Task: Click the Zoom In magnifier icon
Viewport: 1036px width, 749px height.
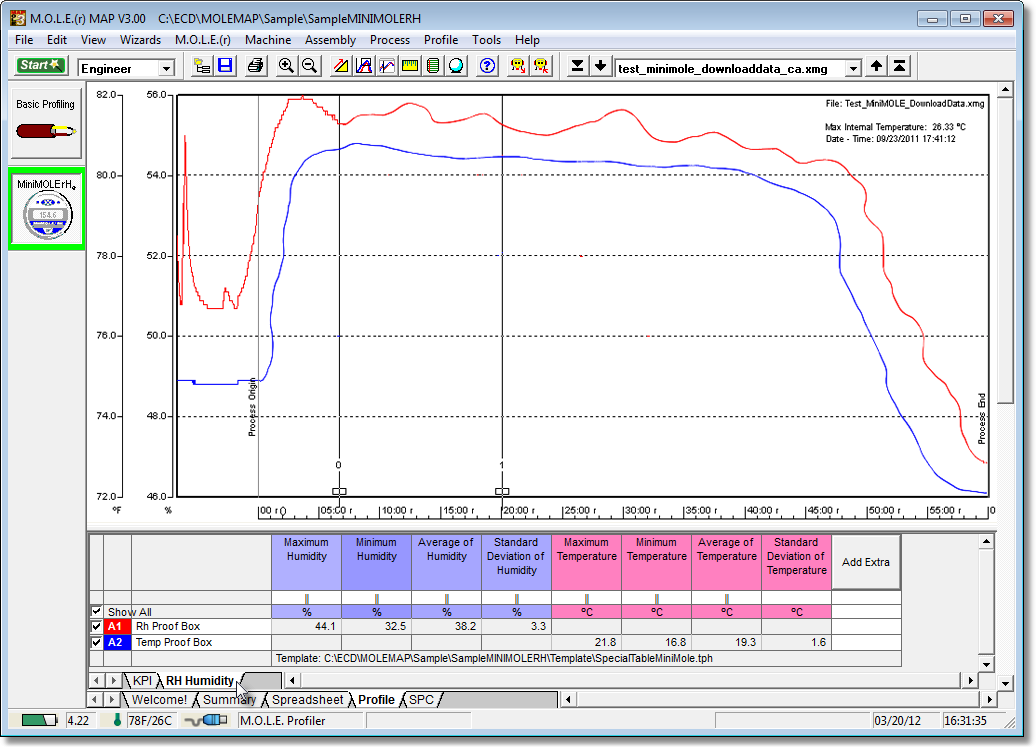Action: click(x=286, y=66)
